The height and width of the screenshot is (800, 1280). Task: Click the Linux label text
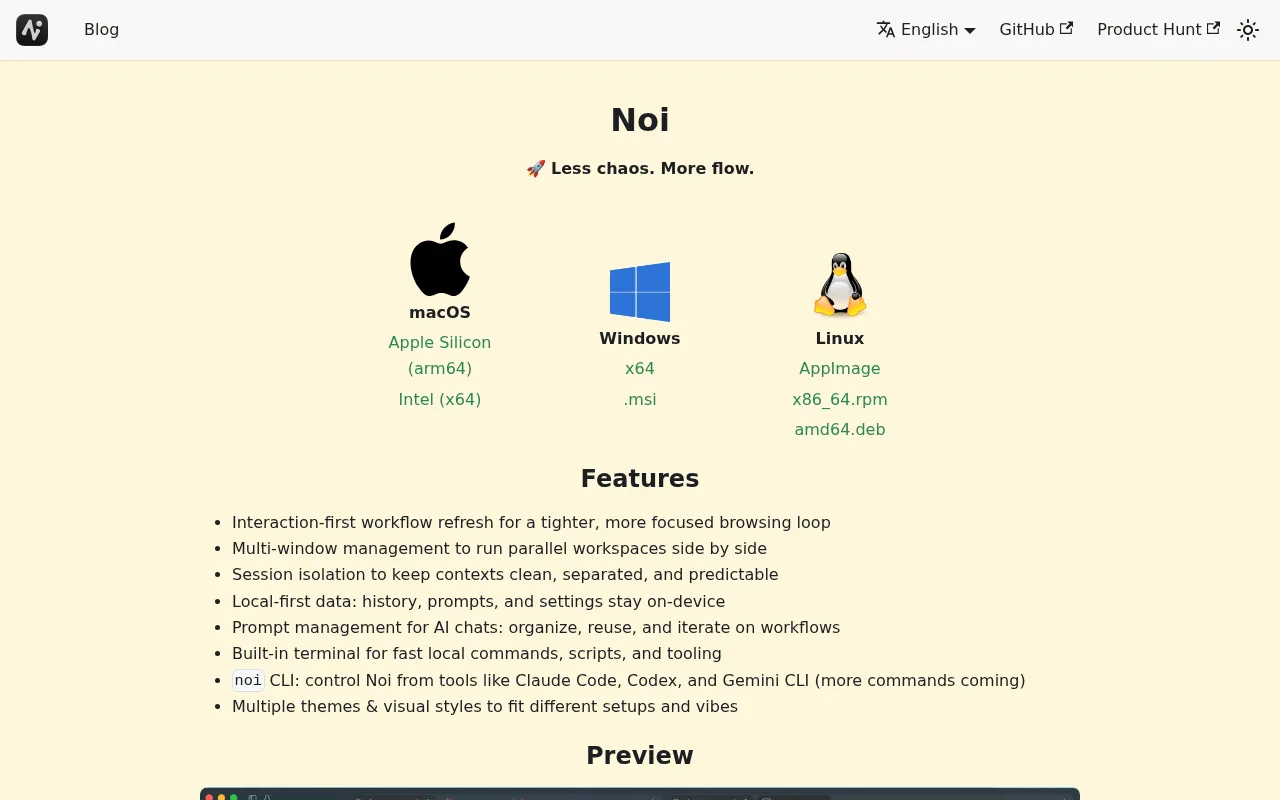(x=840, y=338)
